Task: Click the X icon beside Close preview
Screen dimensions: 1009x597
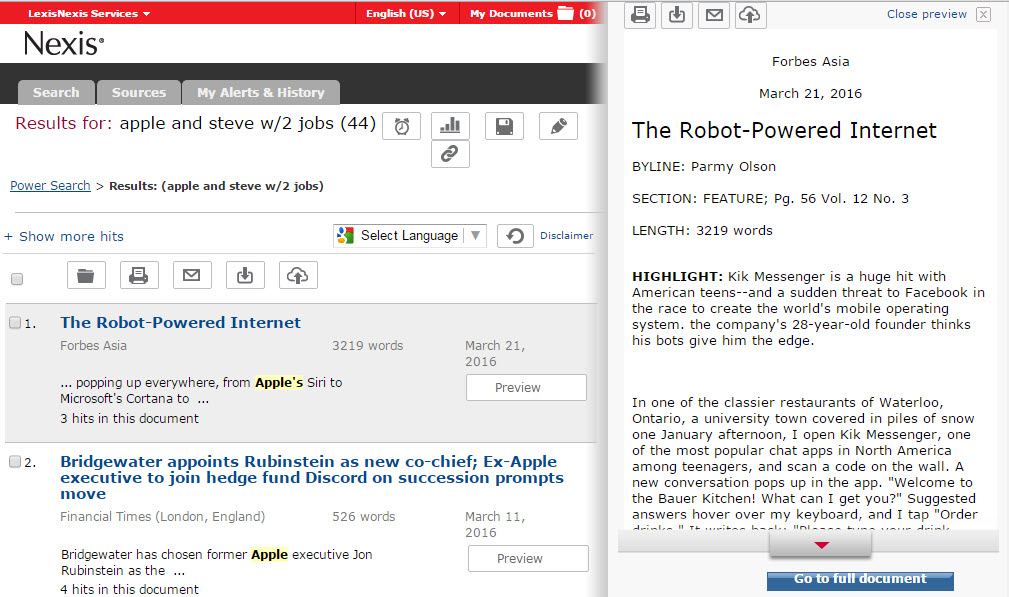Action: [983, 14]
